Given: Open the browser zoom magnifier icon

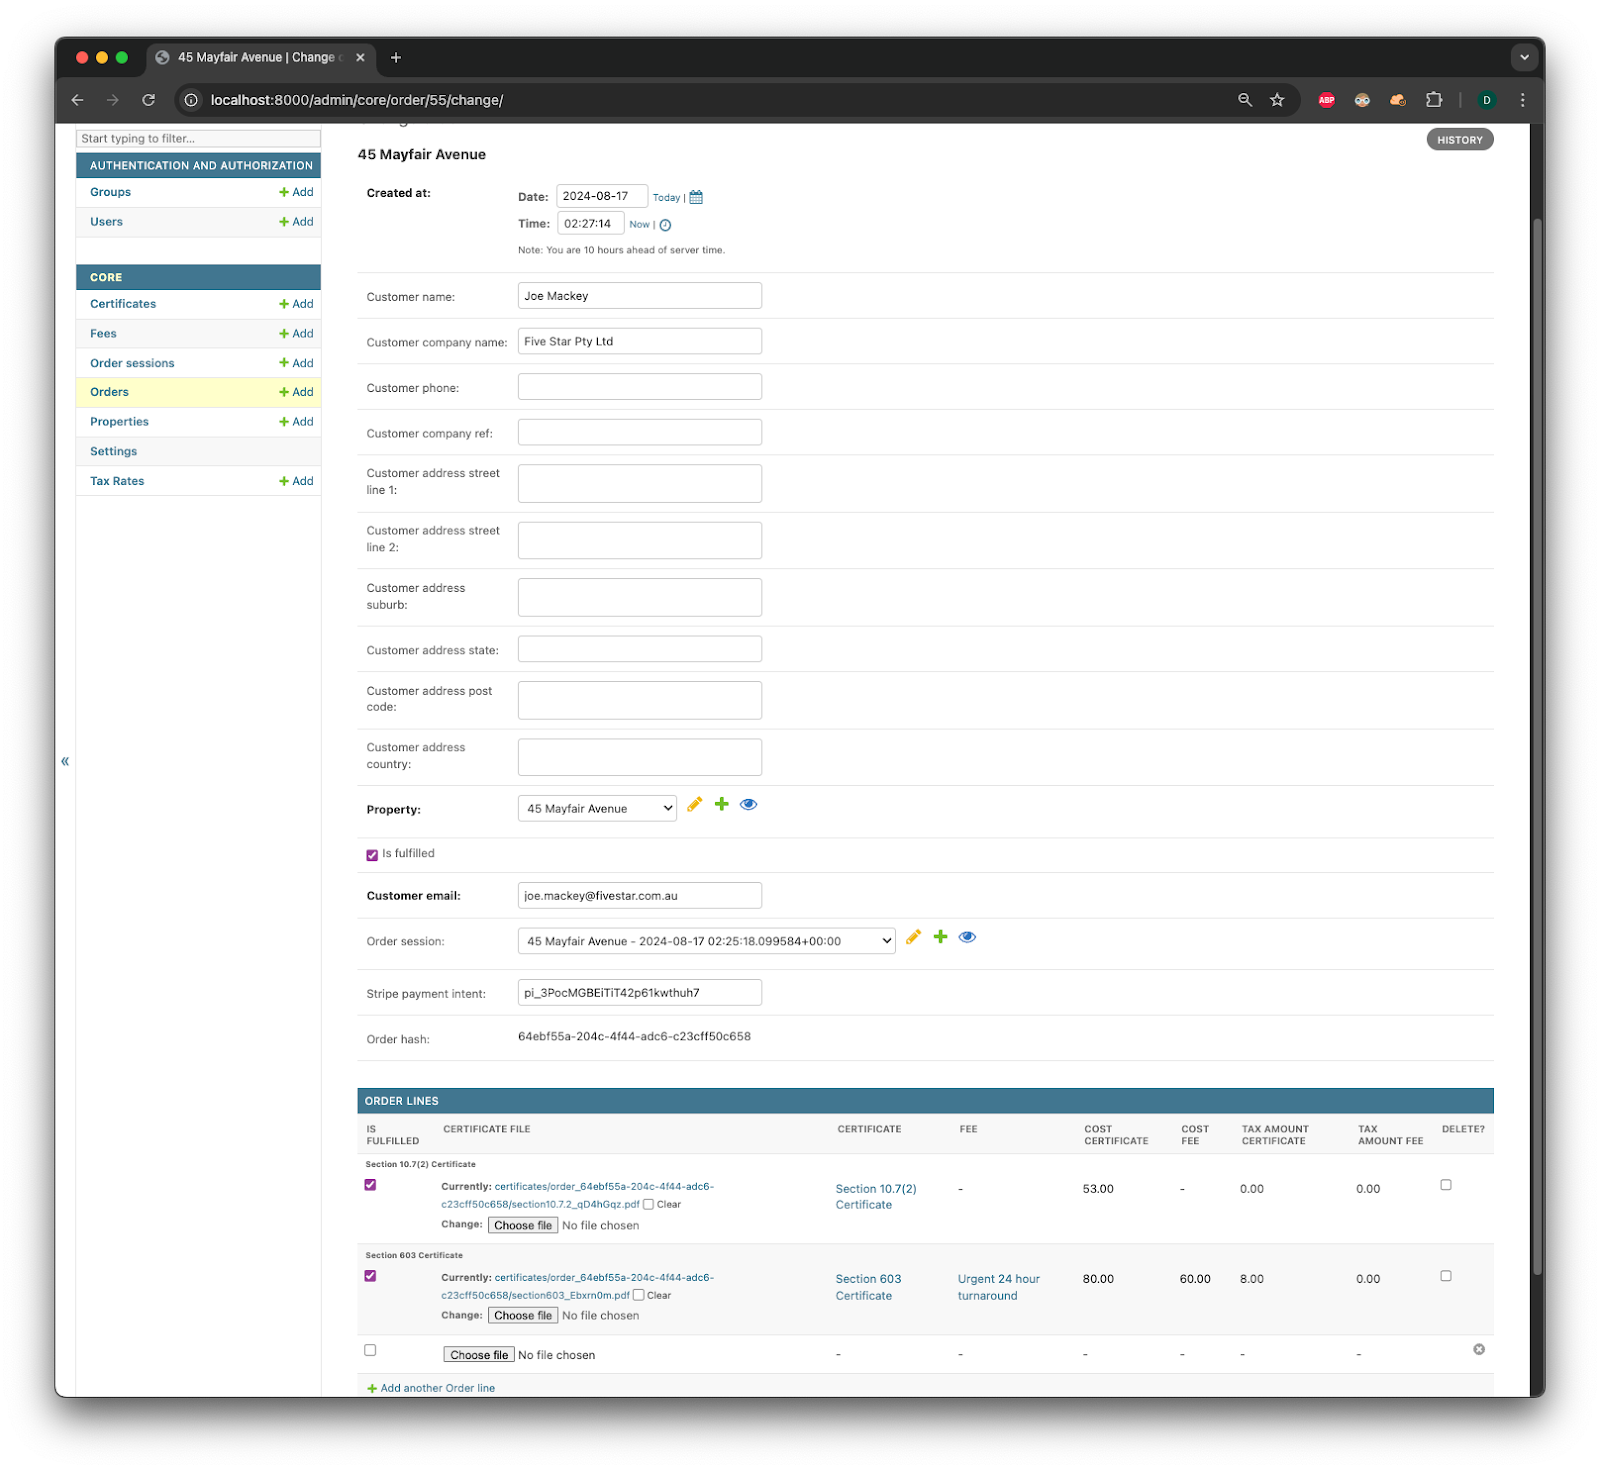Looking at the screenshot, I should (1245, 100).
